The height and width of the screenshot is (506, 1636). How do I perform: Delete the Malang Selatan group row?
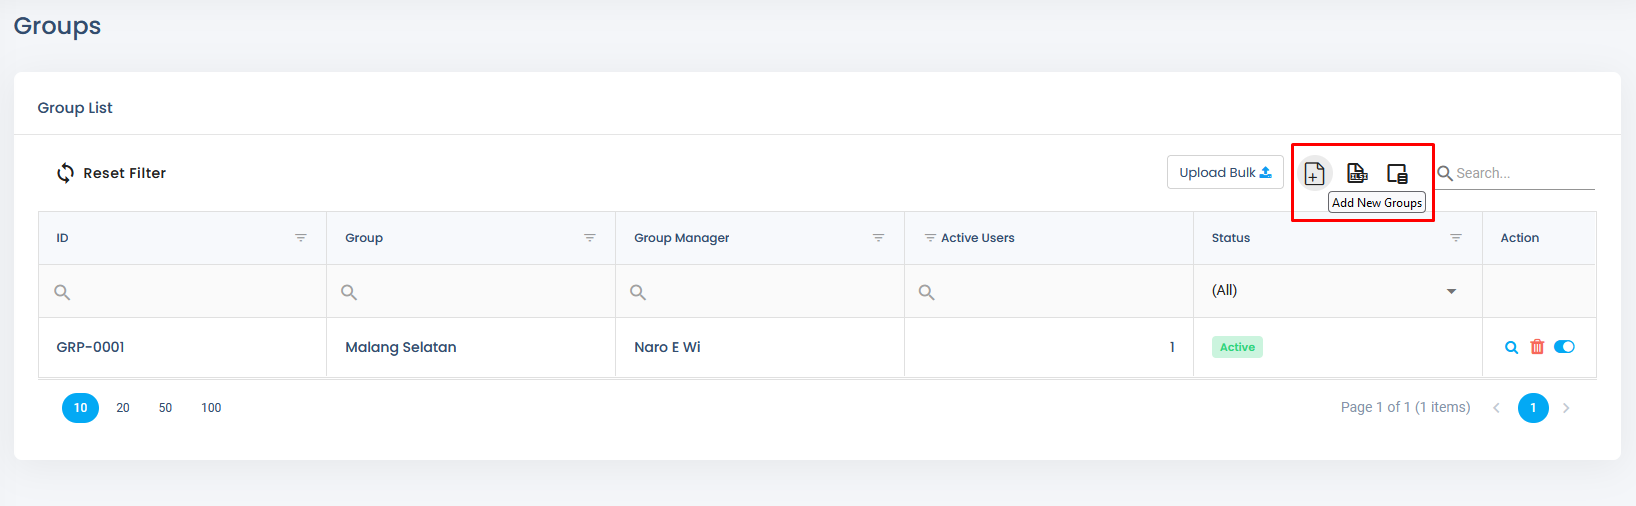[x=1537, y=347]
